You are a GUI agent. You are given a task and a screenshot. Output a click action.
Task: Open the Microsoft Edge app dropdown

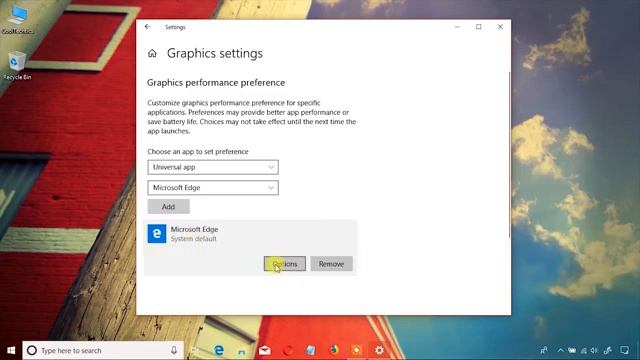coord(213,188)
